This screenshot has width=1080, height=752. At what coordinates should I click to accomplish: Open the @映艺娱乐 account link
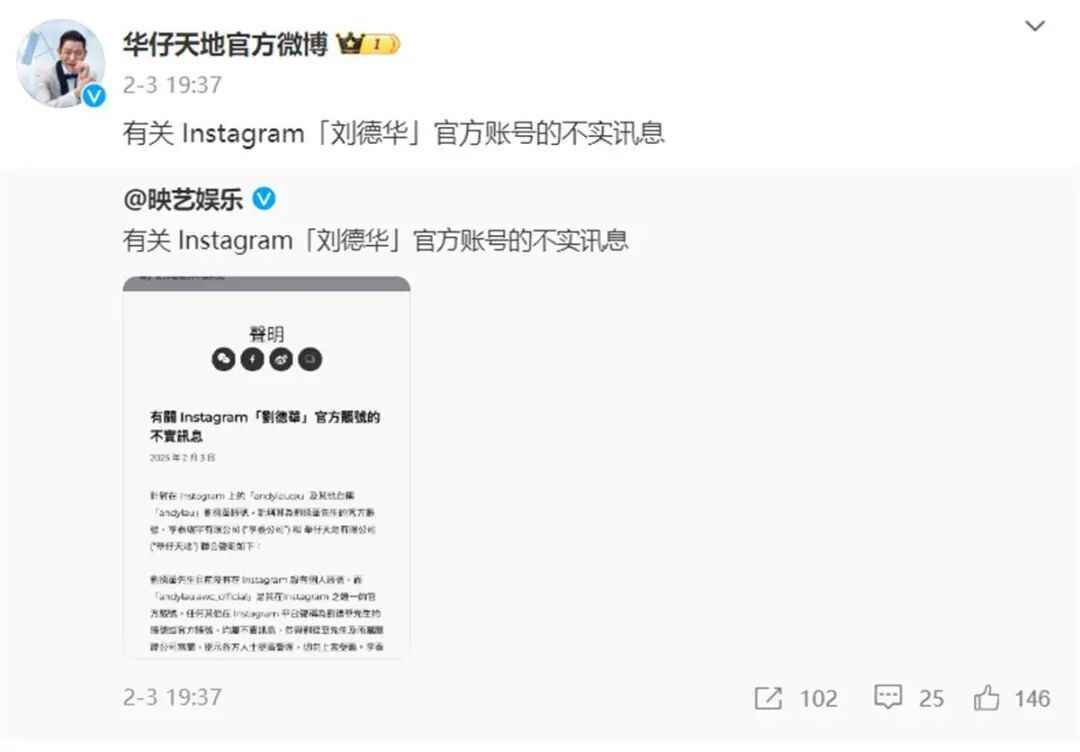coord(183,199)
